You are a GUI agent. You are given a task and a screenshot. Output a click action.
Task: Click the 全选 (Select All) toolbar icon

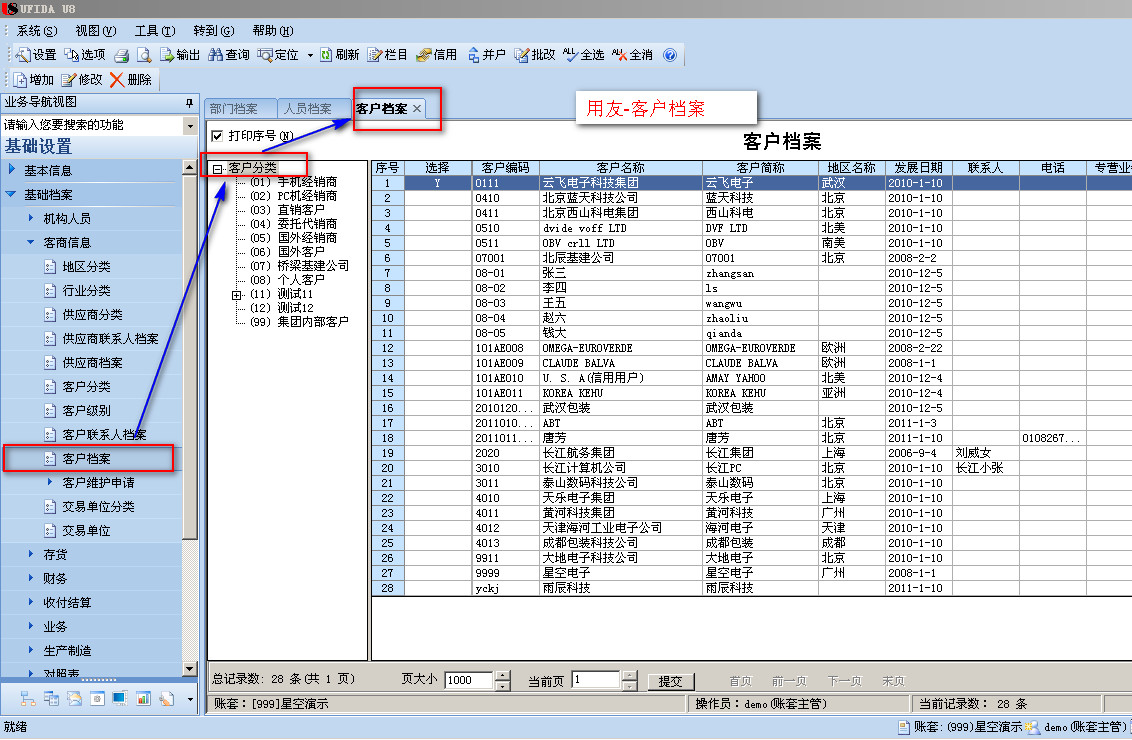(570, 55)
